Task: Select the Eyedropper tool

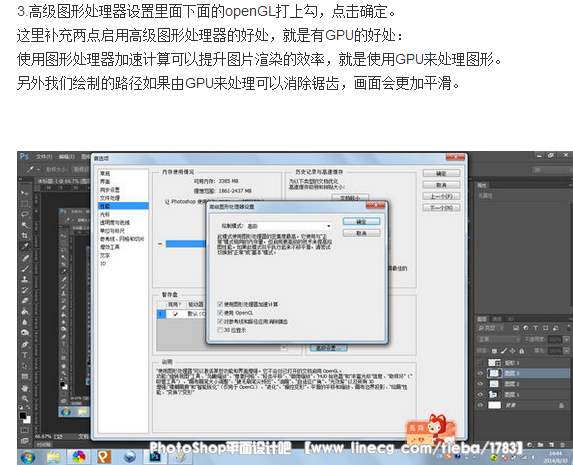Action: click(24, 246)
